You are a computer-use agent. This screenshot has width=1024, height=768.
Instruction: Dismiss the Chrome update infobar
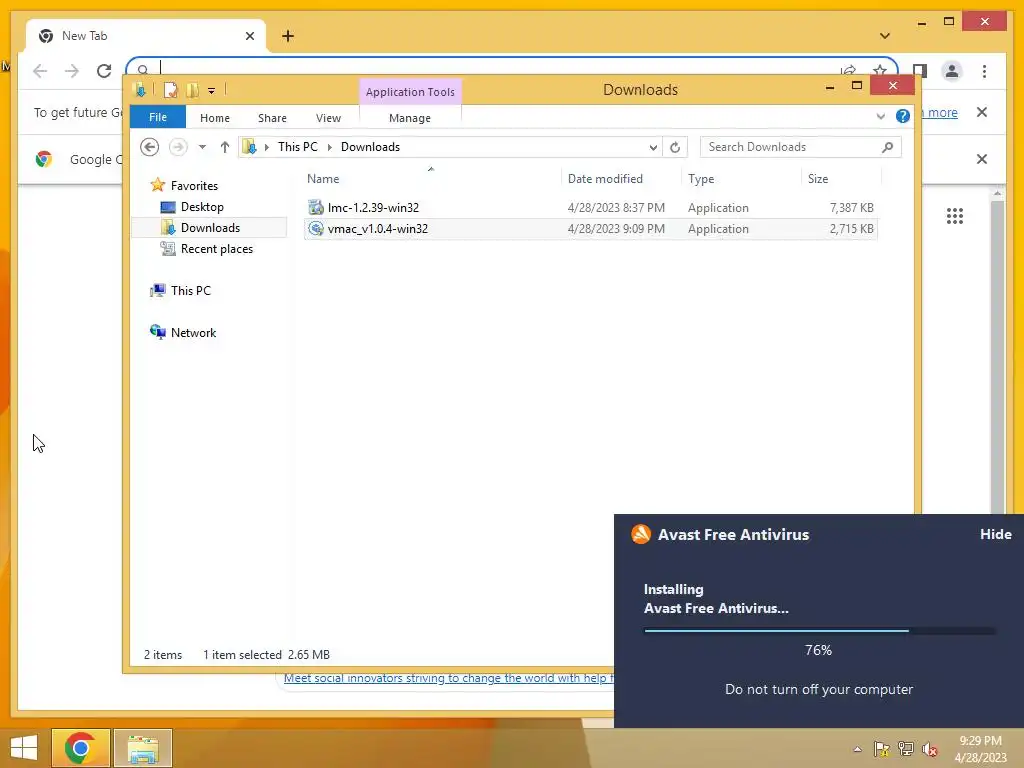tap(982, 112)
